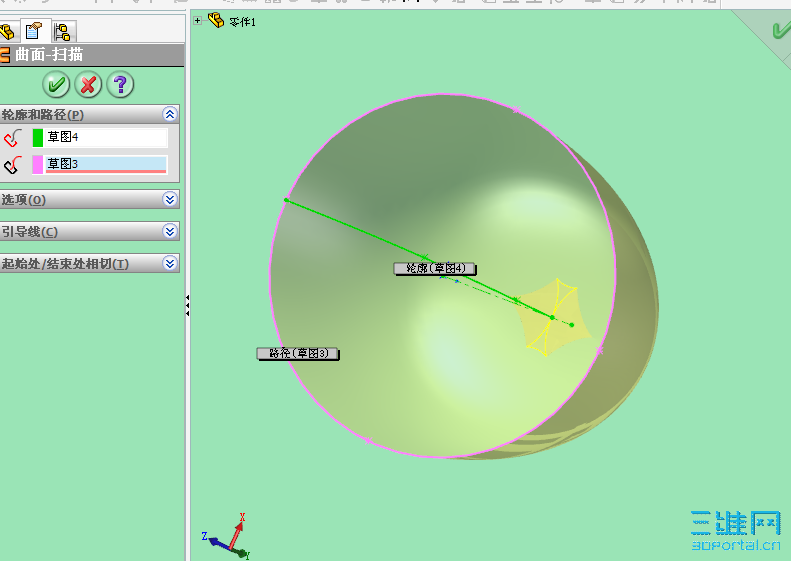791x561 pixels.
Task: Select the profile field containing 草图4
Action: pos(106,137)
